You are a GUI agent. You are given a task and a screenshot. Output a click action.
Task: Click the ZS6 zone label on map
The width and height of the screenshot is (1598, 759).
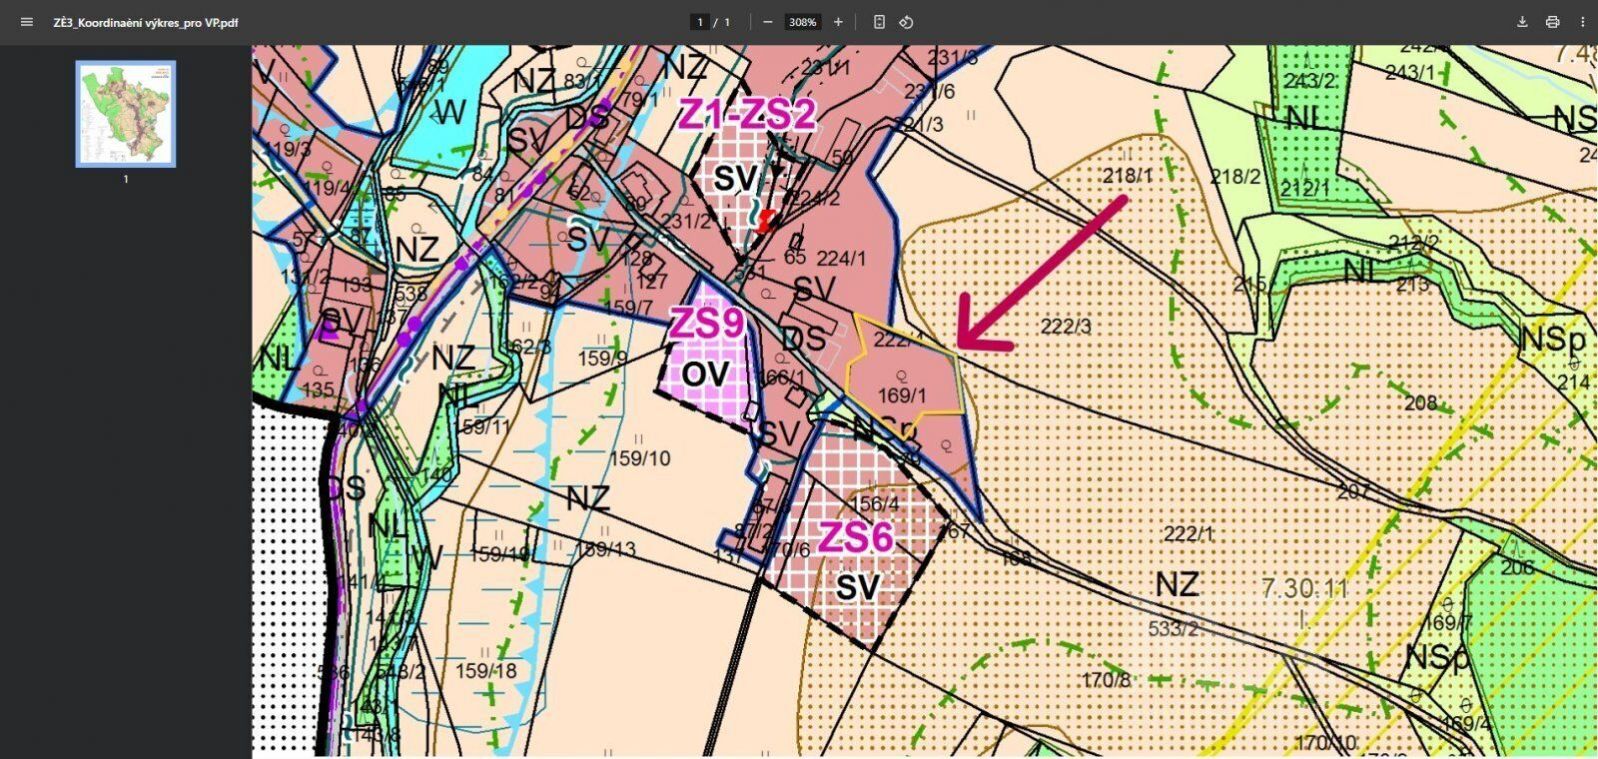(x=856, y=538)
